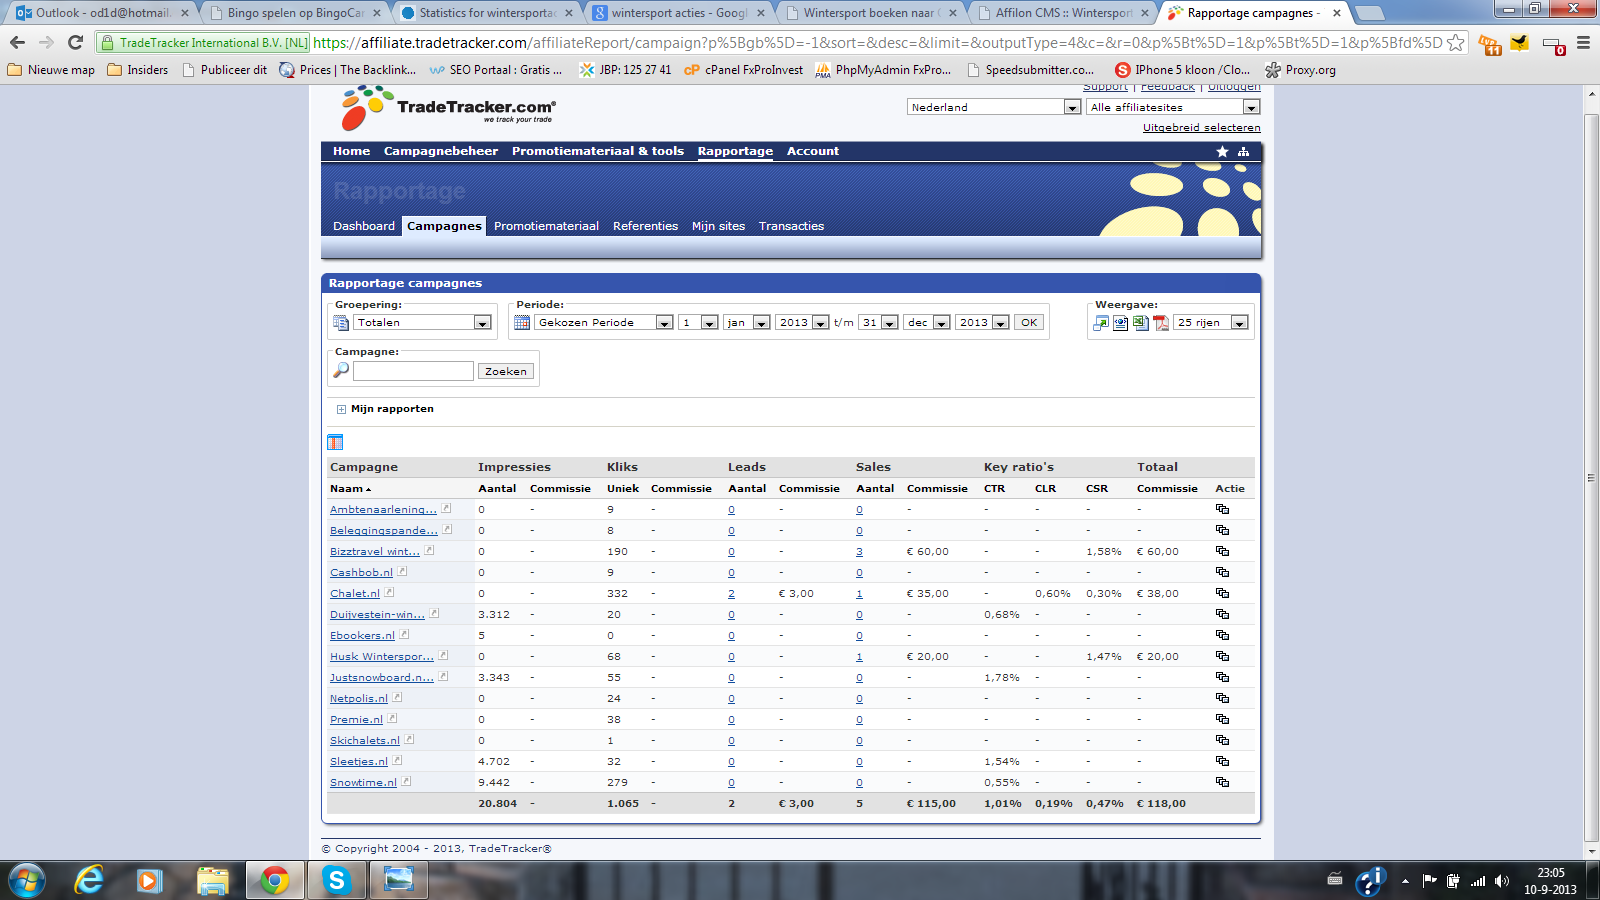Viewport: 1600px width, 900px height.
Task: Switch to the Dashboard tab
Action: pos(364,226)
